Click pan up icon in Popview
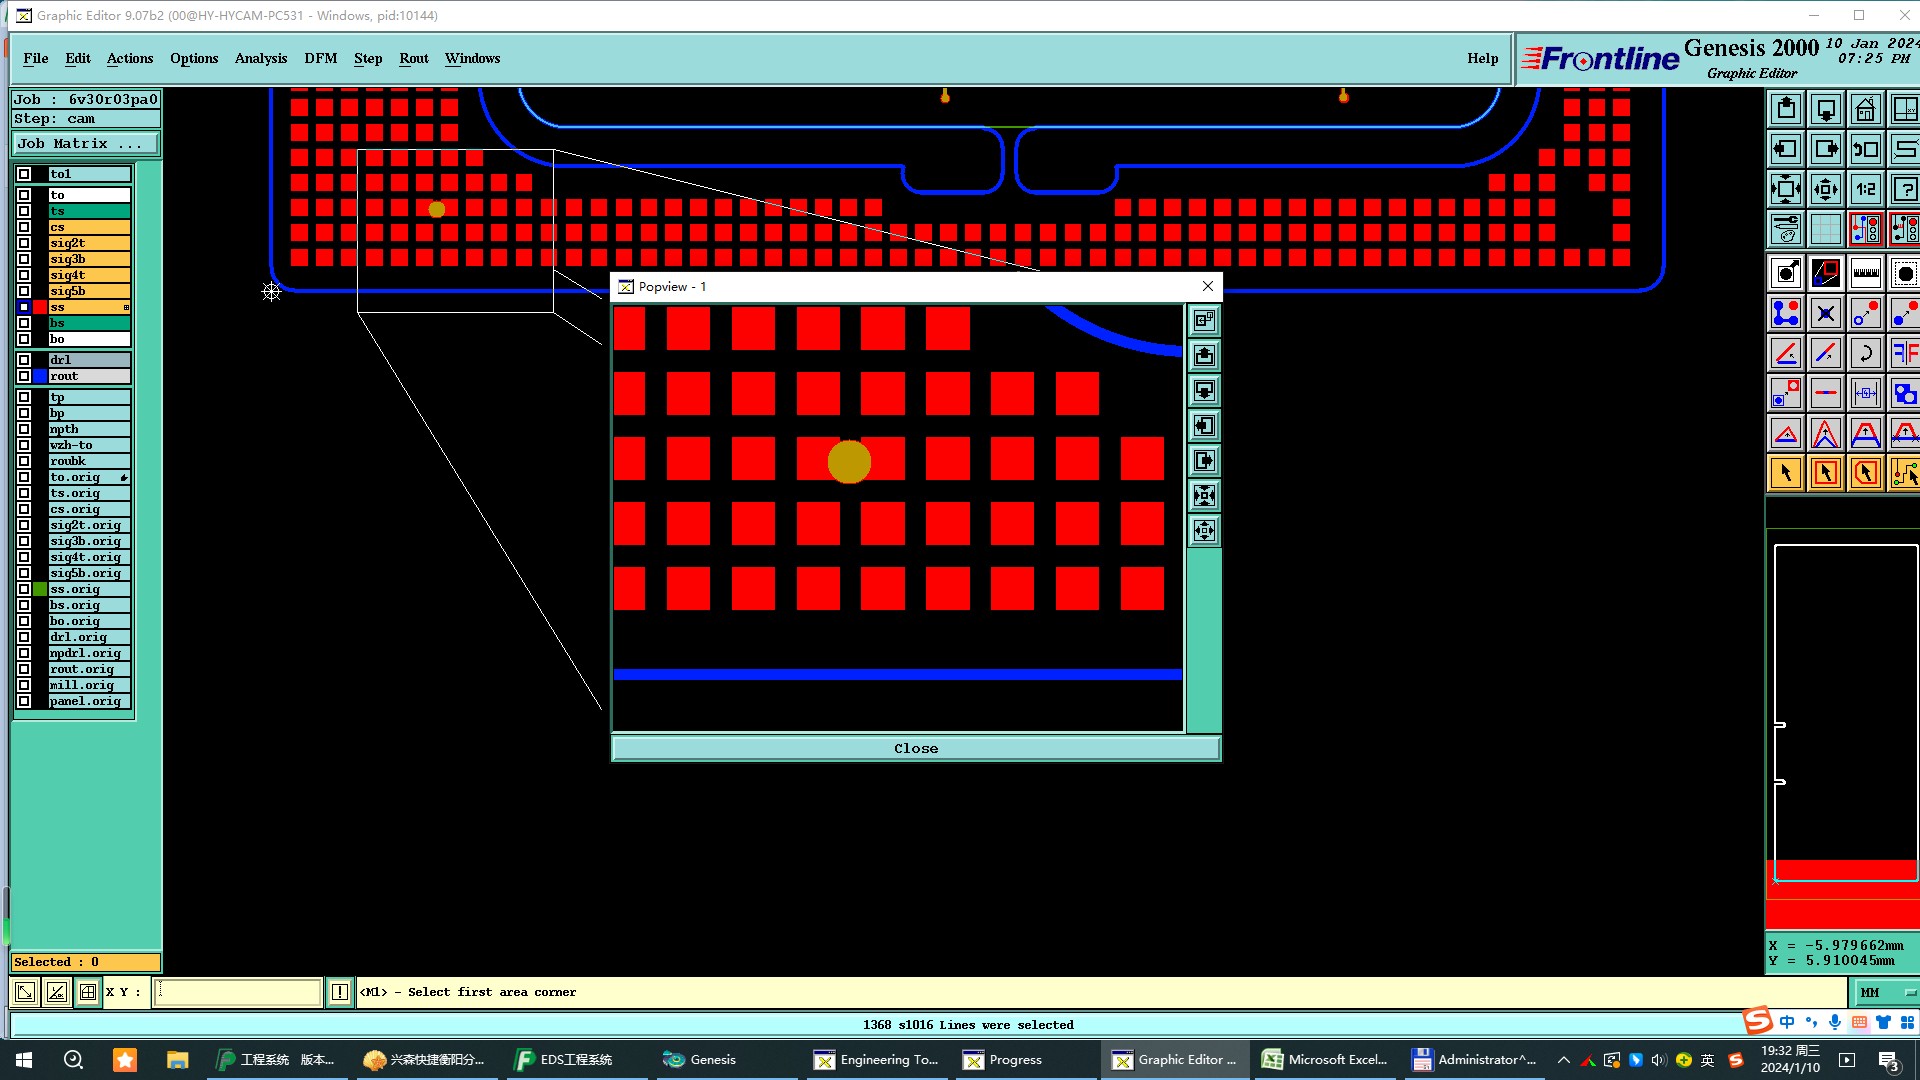1920x1080 pixels. tap(1204, 356)
